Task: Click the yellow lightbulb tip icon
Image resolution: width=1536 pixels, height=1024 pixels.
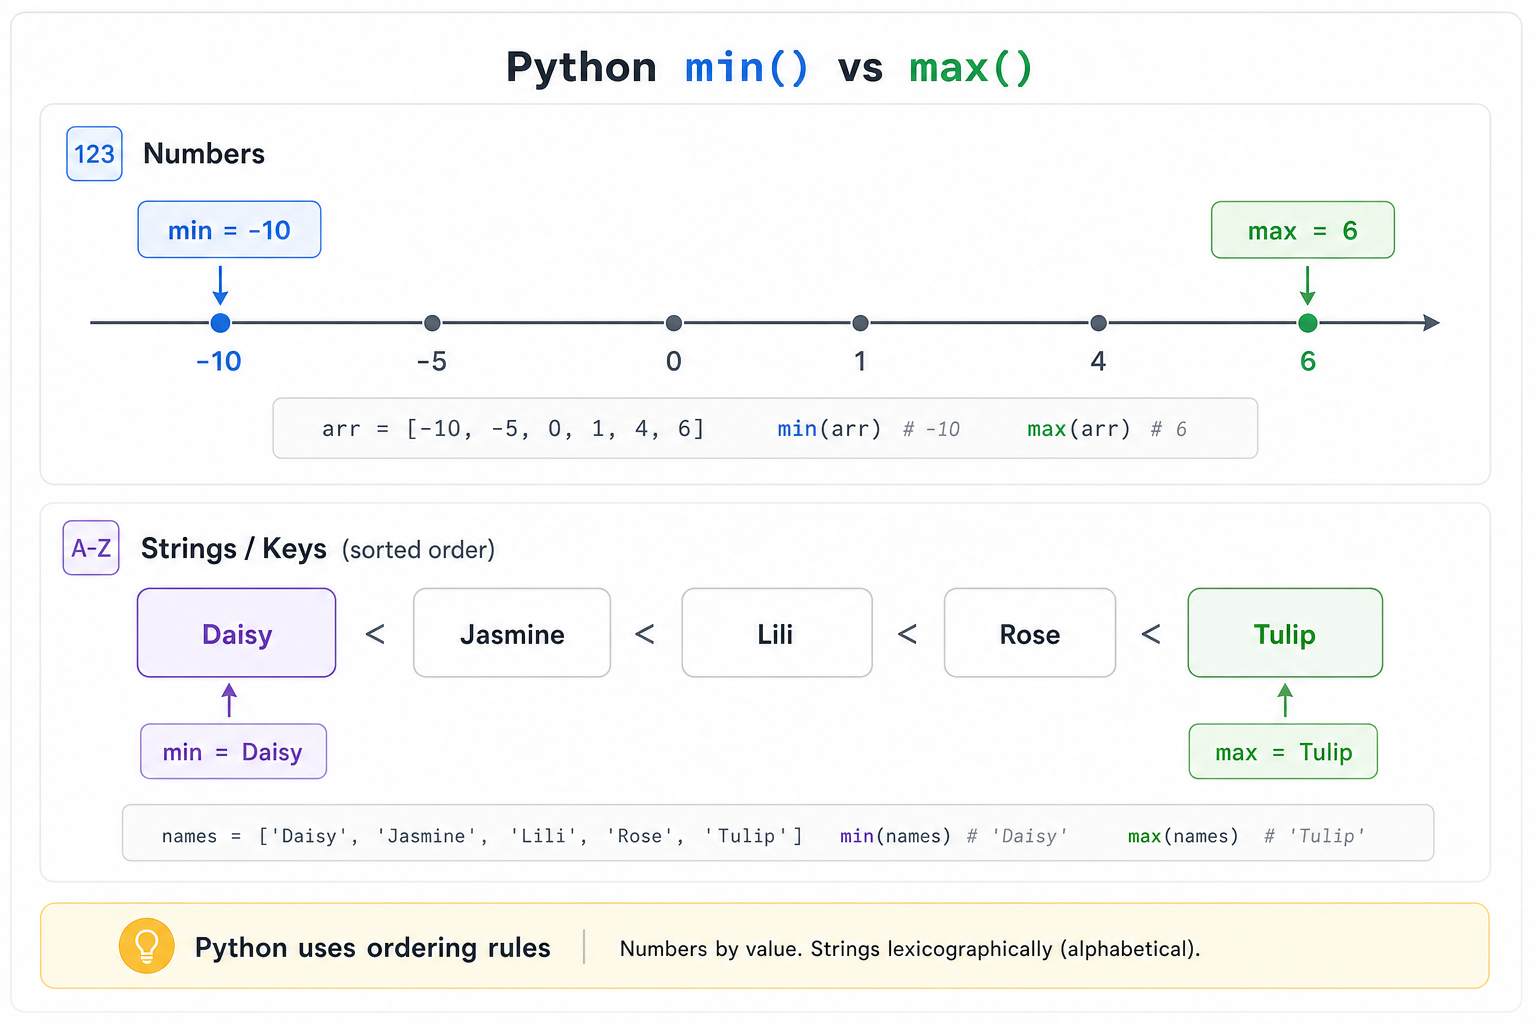Action: [x=146, y=946]
